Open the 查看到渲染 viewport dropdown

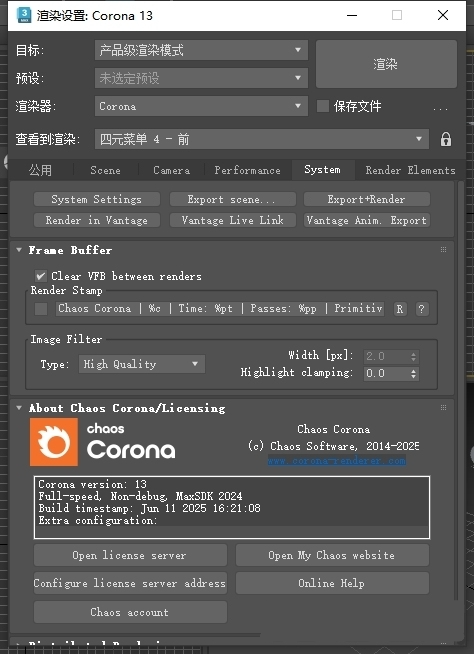[x=262, y=139]
